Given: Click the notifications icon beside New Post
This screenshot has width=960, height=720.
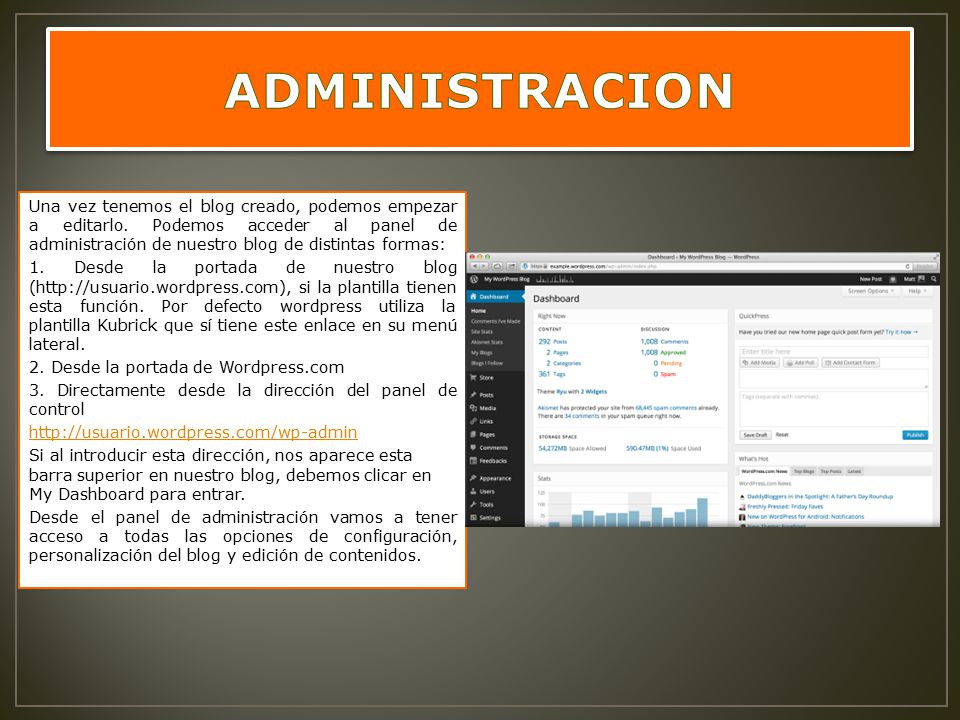Looking at the screenshot, I should tap(893, 279).
